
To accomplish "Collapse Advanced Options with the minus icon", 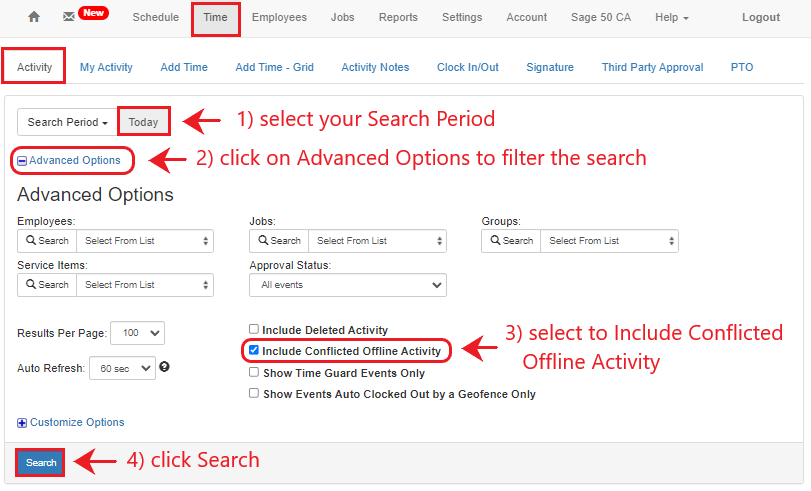I will [x=22, y=161].
